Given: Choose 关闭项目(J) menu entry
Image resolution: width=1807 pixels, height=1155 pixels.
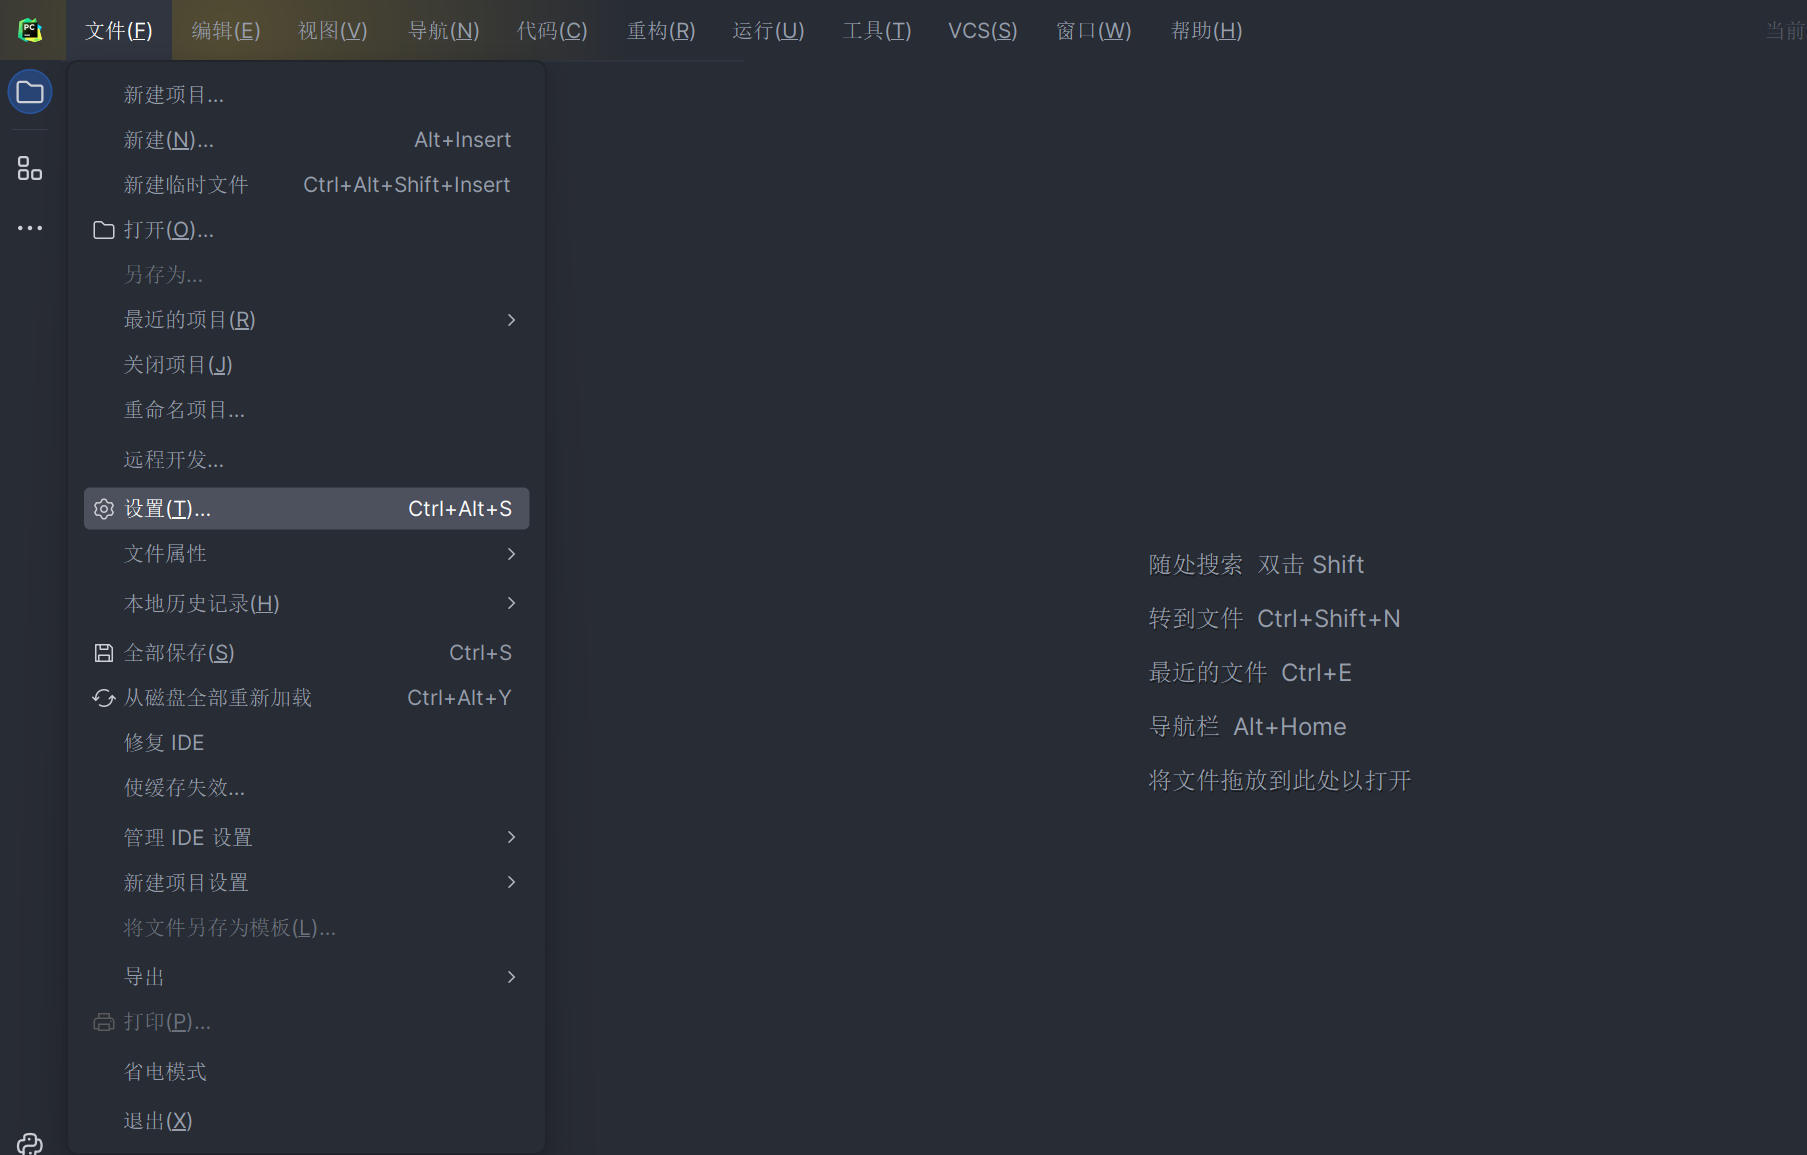Looking at the screenshot, I should (x=306, y=365).
